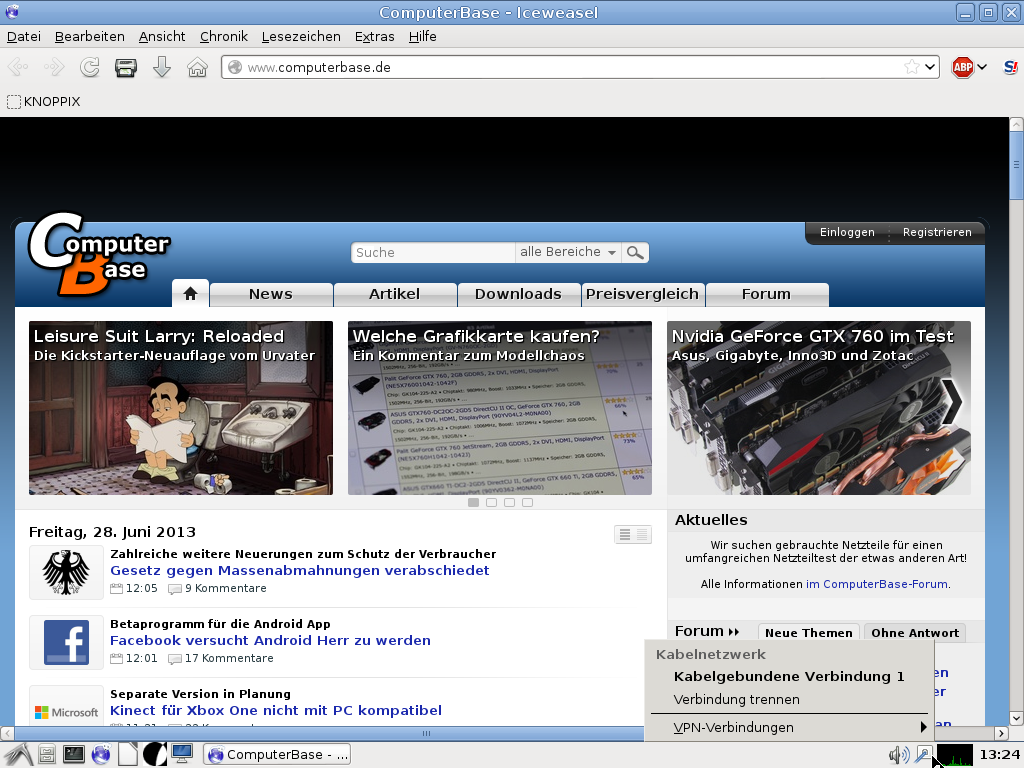
Task: Click the CPU usage monitor graph
Action: [954, 755]
